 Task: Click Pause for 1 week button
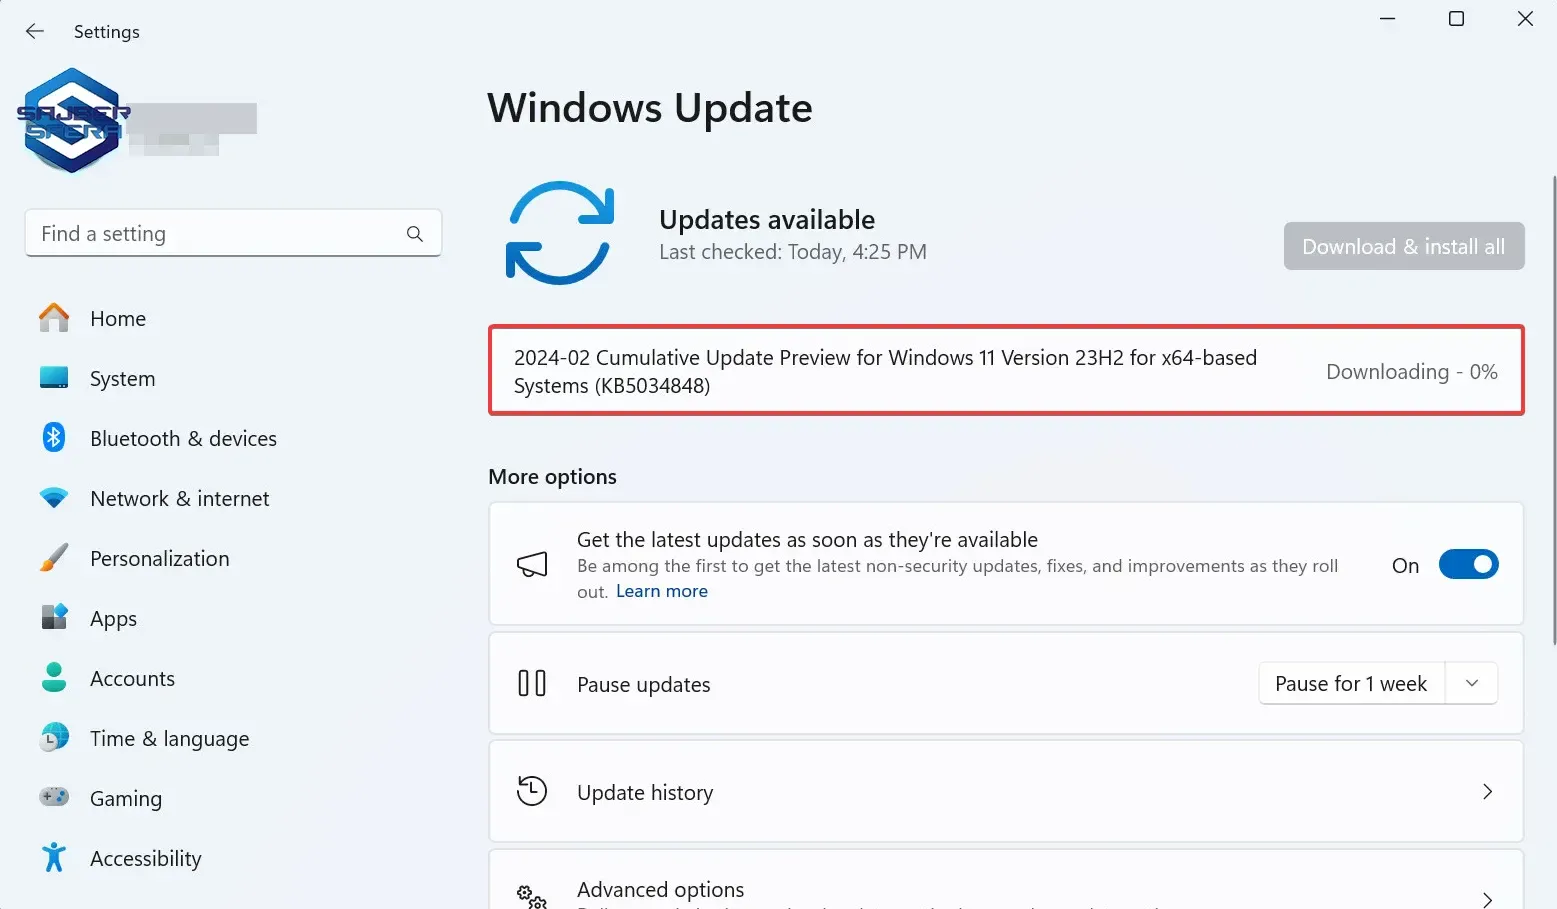1350,684
